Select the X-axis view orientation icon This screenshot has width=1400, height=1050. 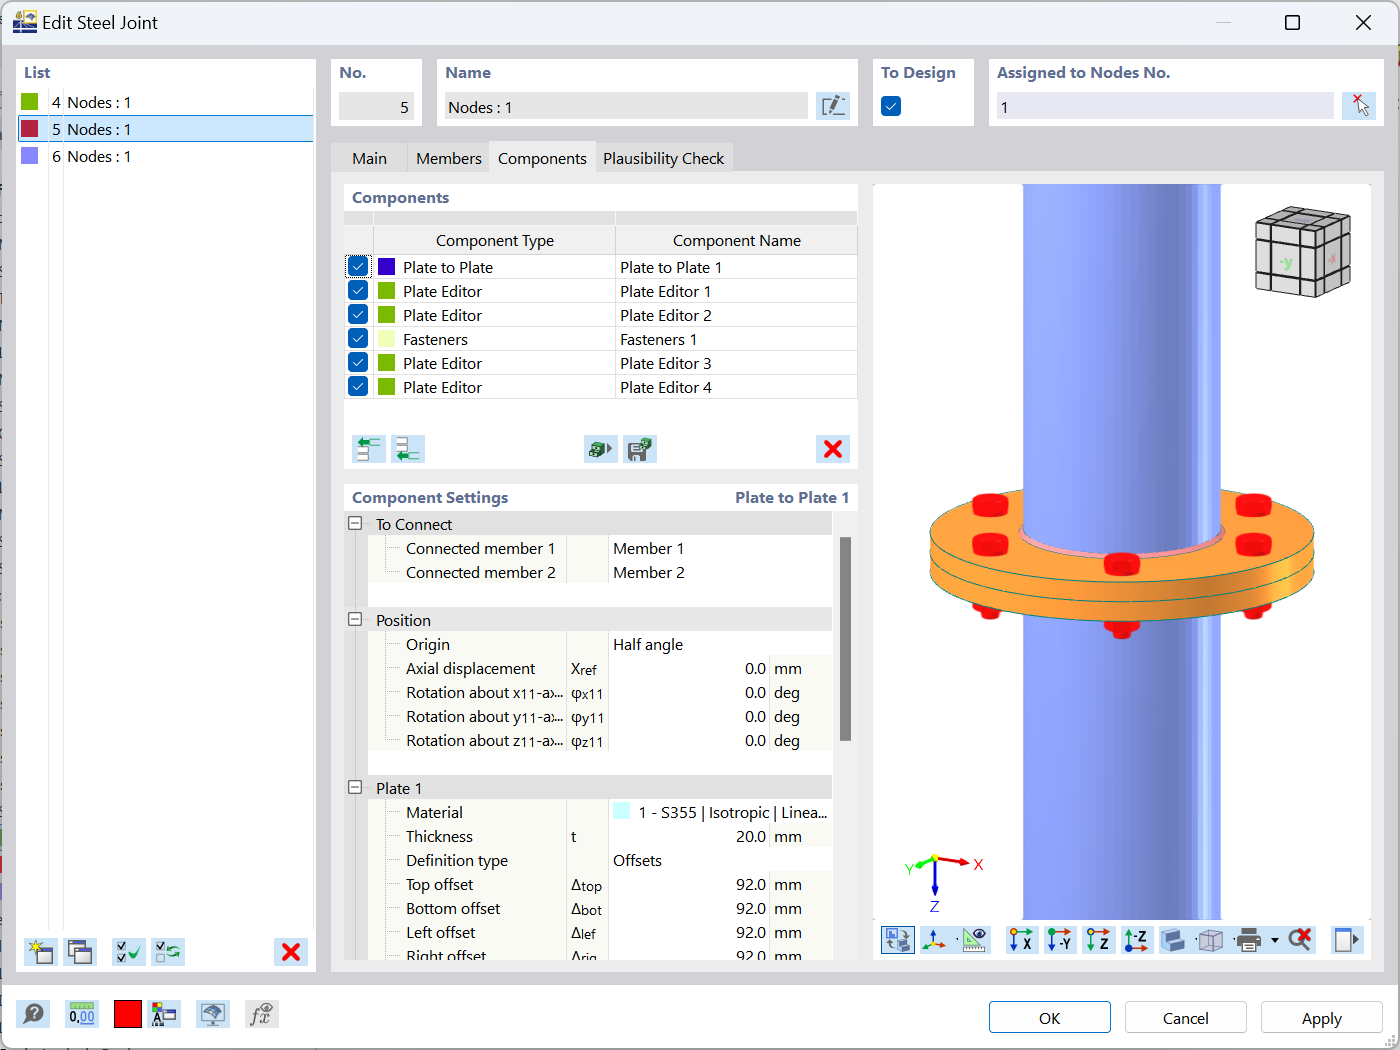click(x=1021, y=940)
